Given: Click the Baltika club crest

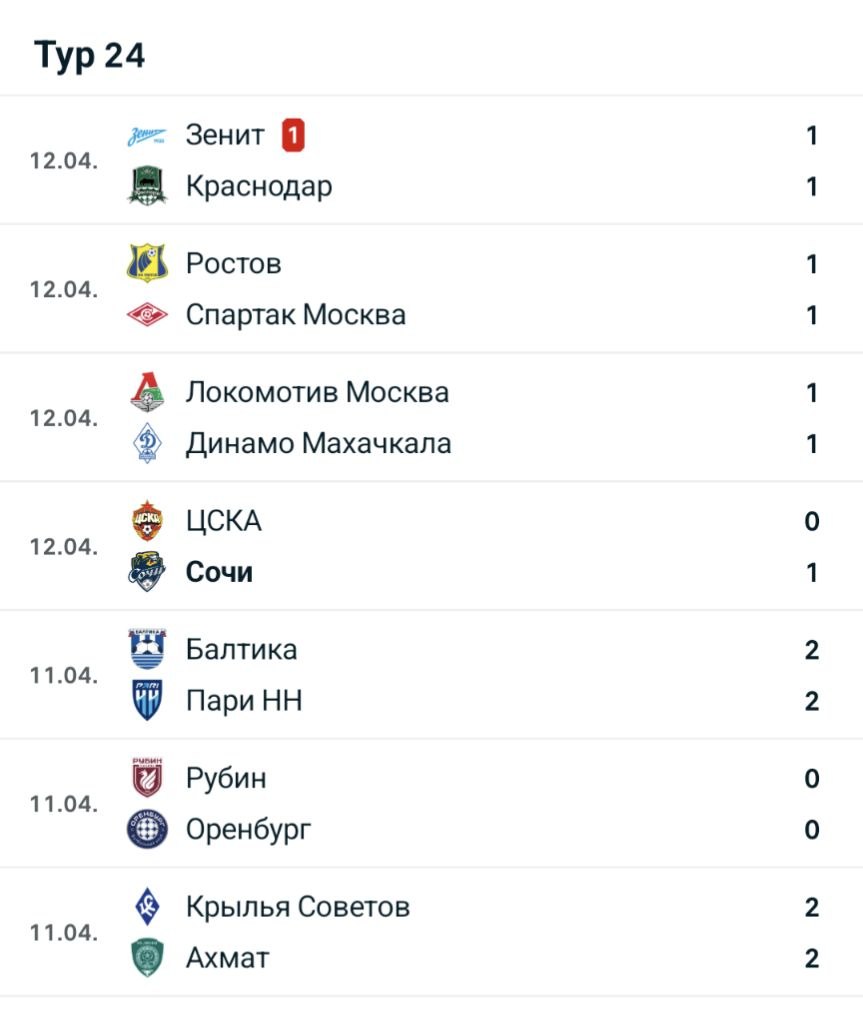Looking at the screenshot, I should 147,650.
